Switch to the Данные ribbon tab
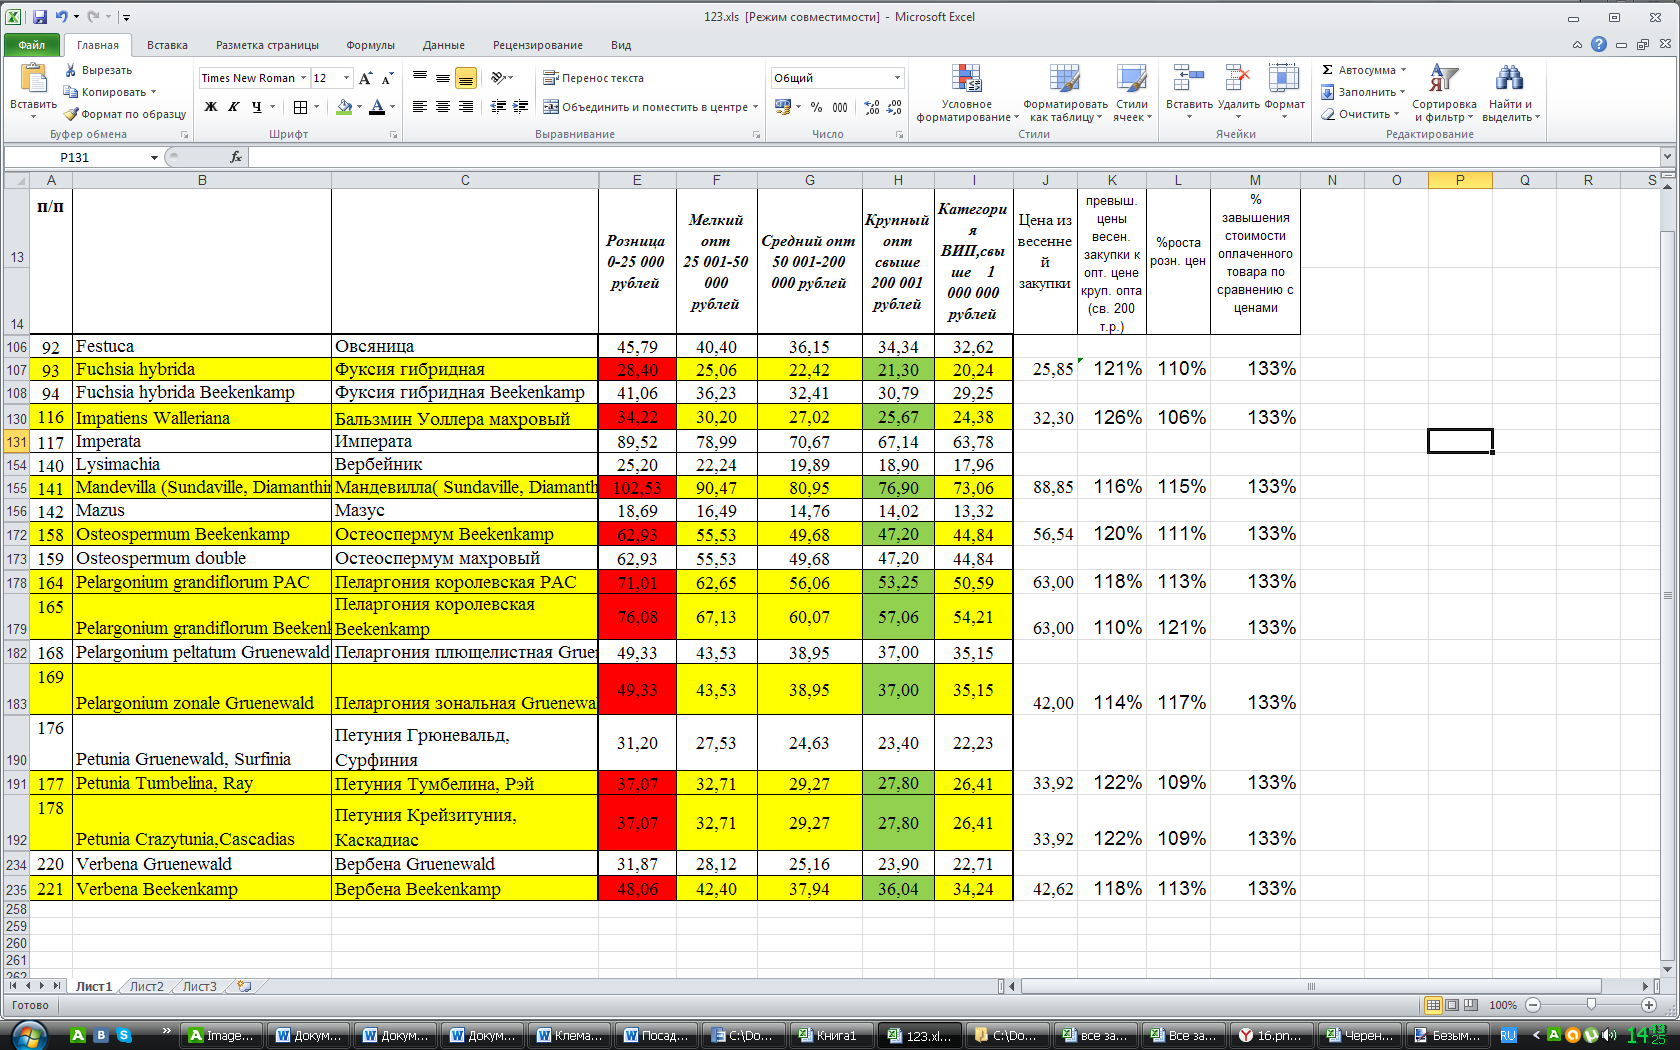The height and width of the screenshot is (1050, 1680). (x=443, y=45)
